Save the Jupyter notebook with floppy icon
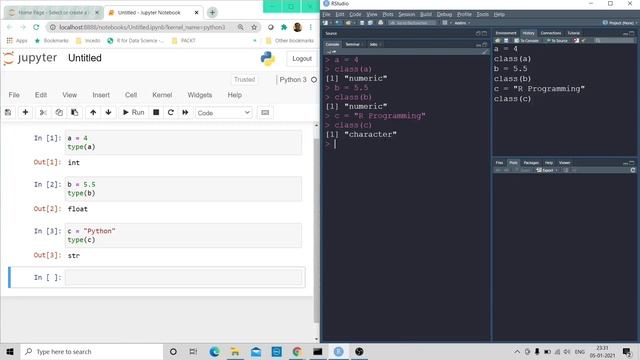This screenshot has width=640, height=360. (8, 112)
